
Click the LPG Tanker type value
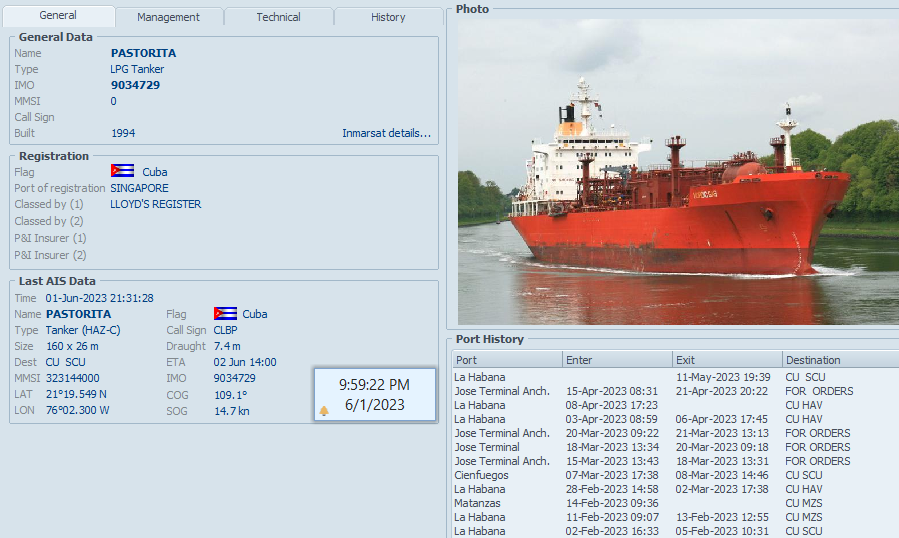[x=137, y=69]
